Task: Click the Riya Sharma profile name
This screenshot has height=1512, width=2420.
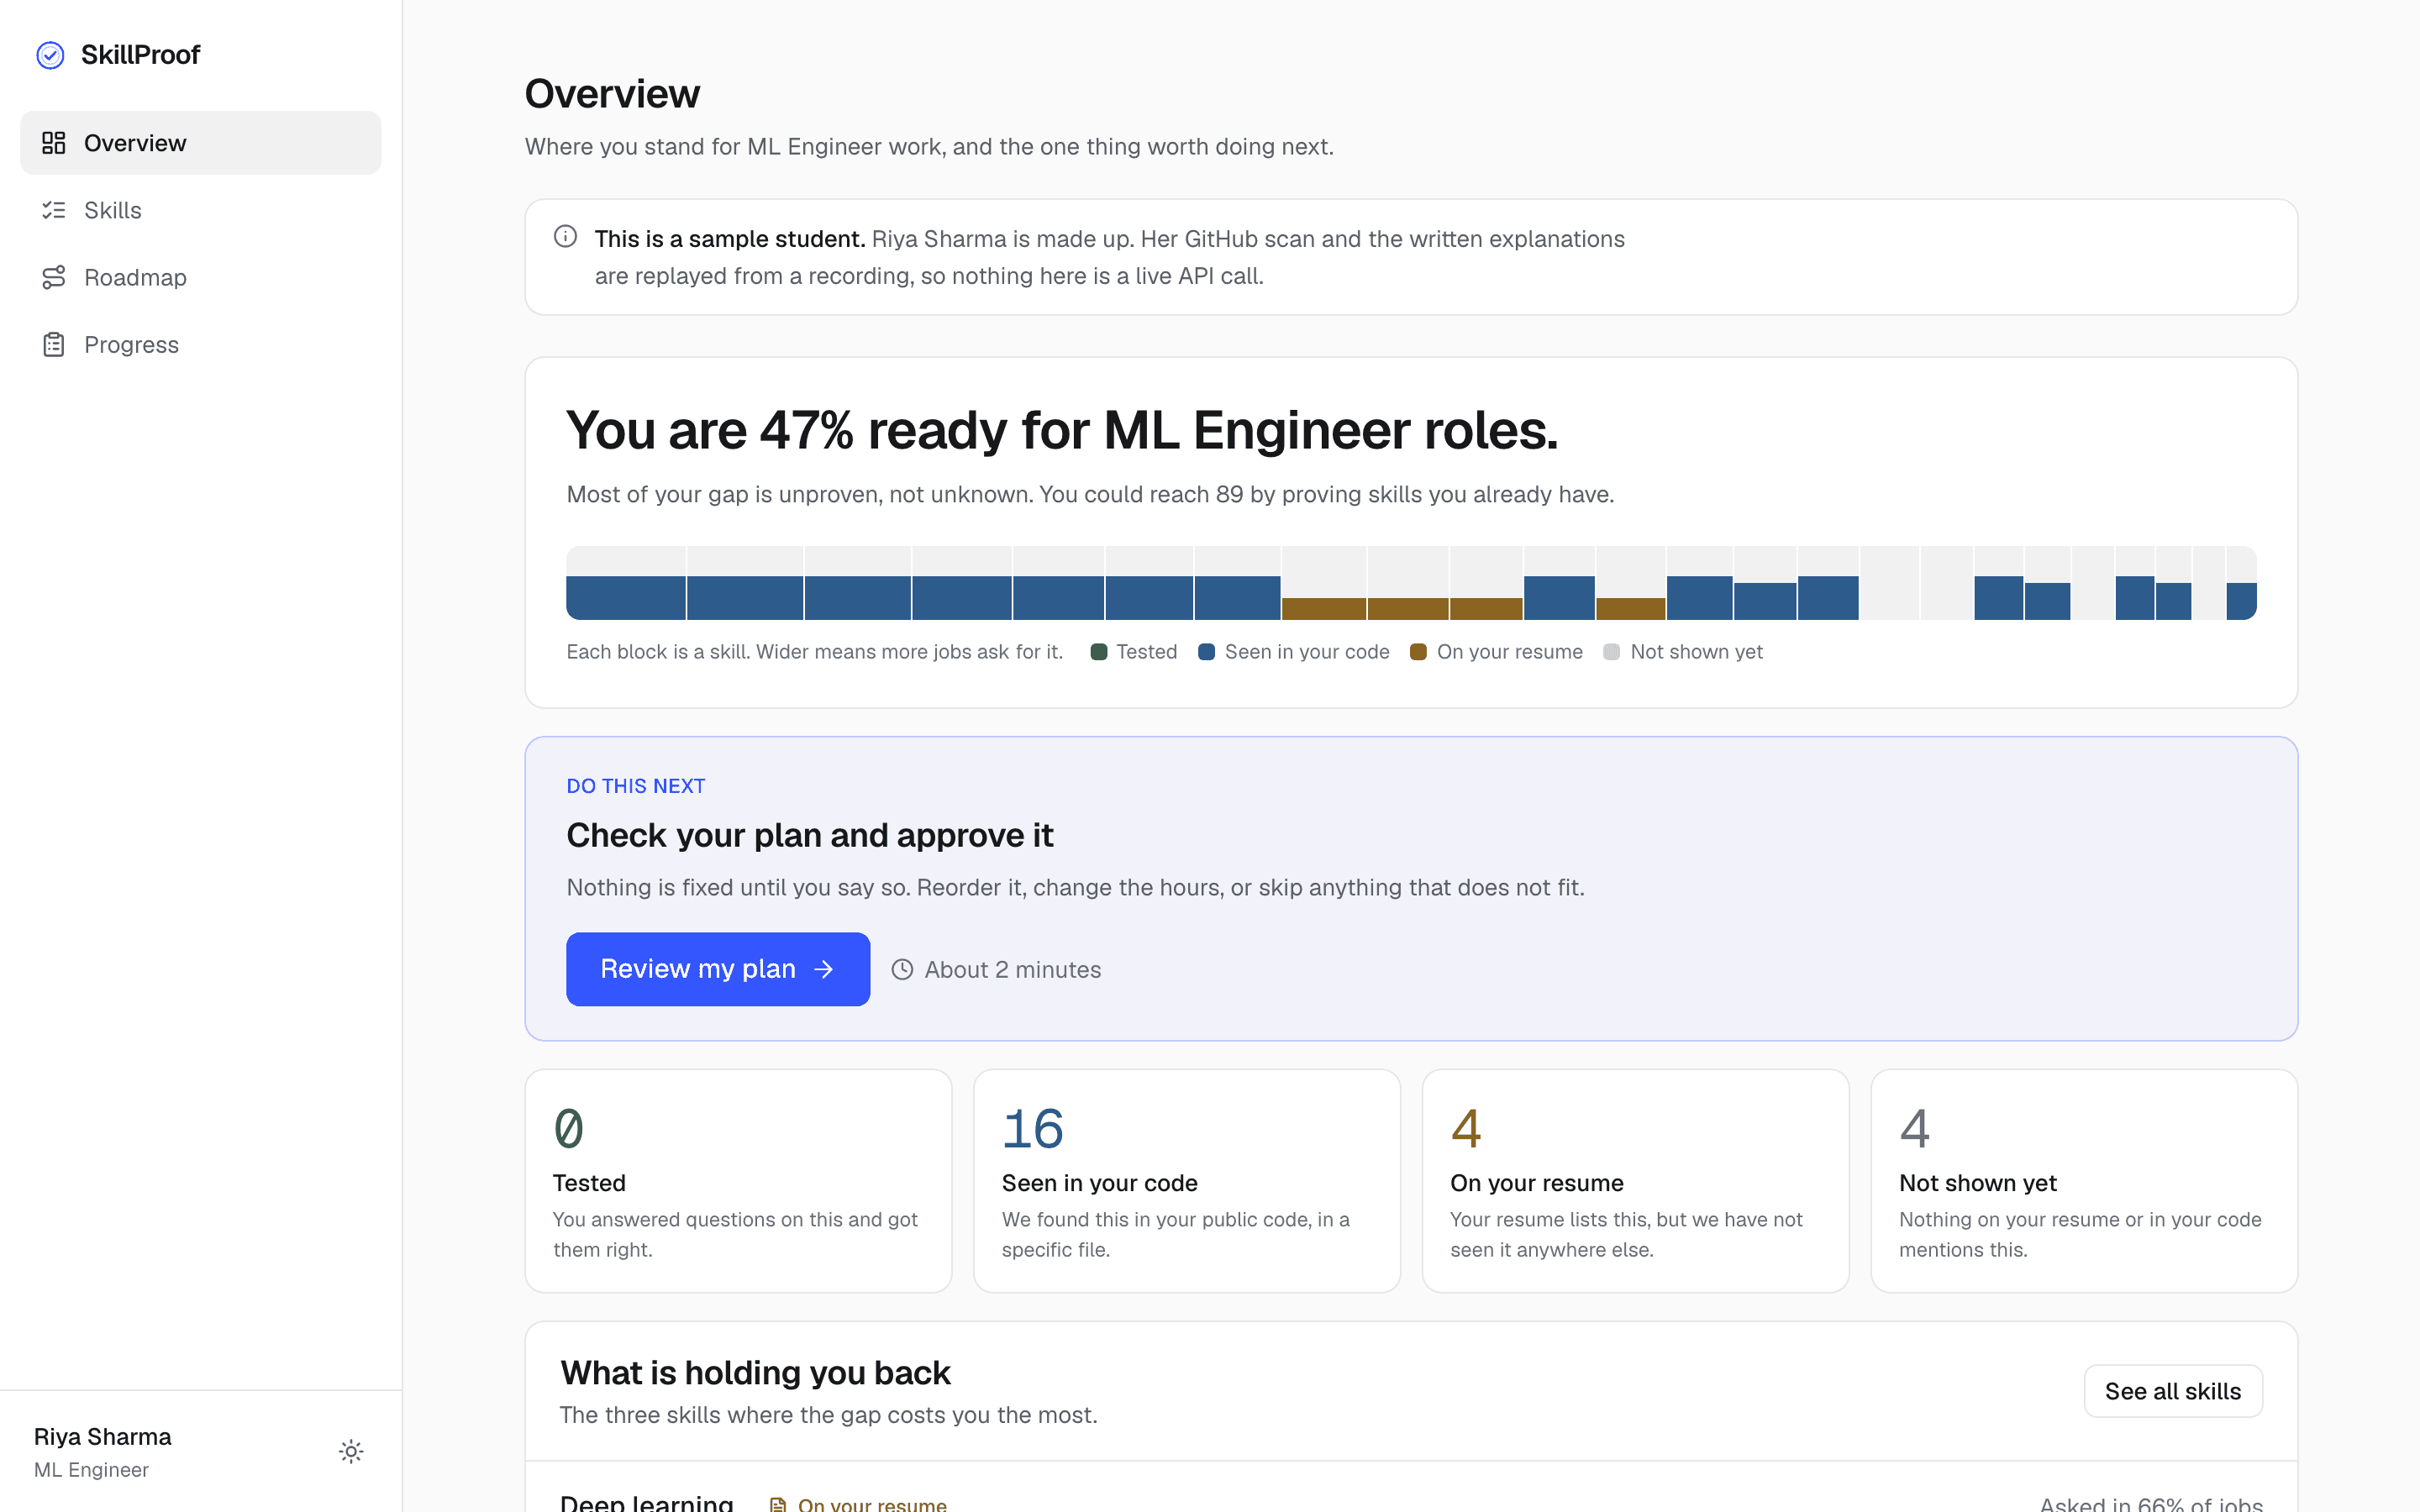Action: (103, 1437)
